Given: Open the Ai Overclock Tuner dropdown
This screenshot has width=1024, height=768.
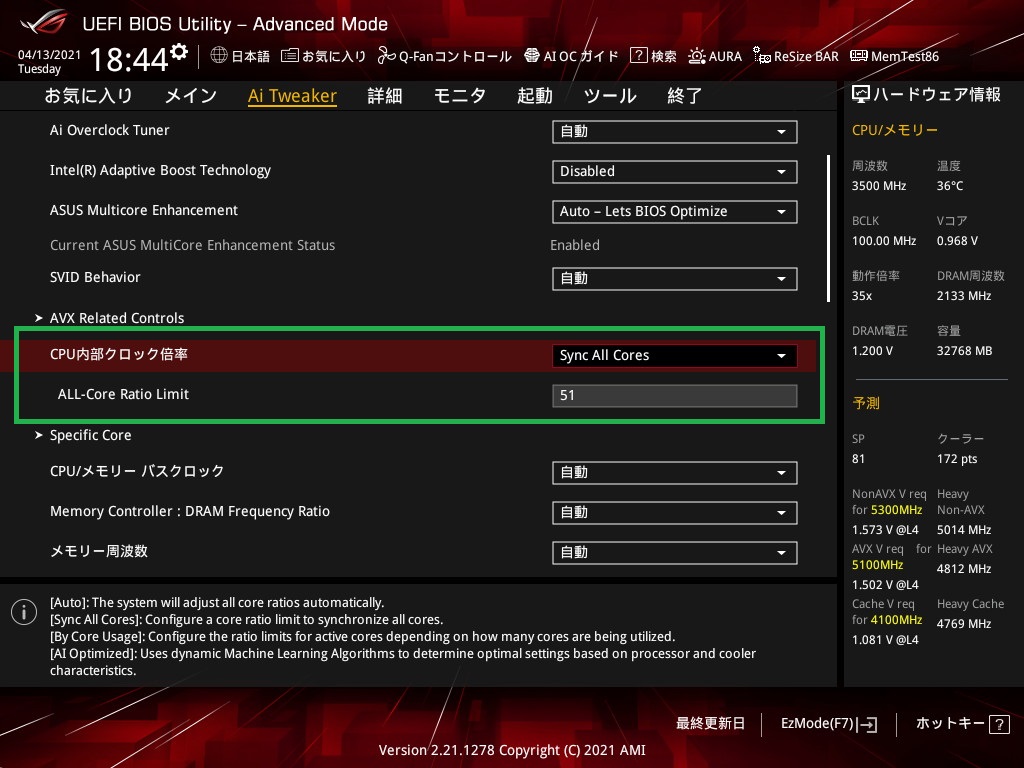Looking at the screenshot, I should 674,131.
